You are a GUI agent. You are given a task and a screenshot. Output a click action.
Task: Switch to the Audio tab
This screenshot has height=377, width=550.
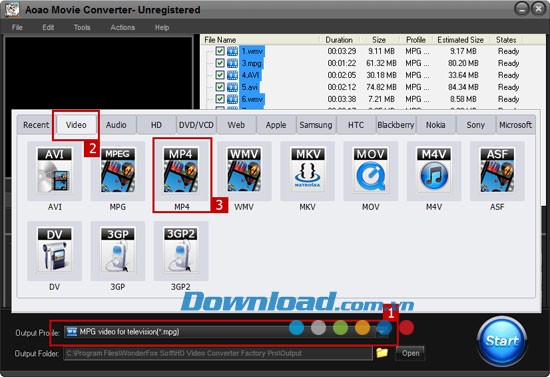[x=116, y=125]
